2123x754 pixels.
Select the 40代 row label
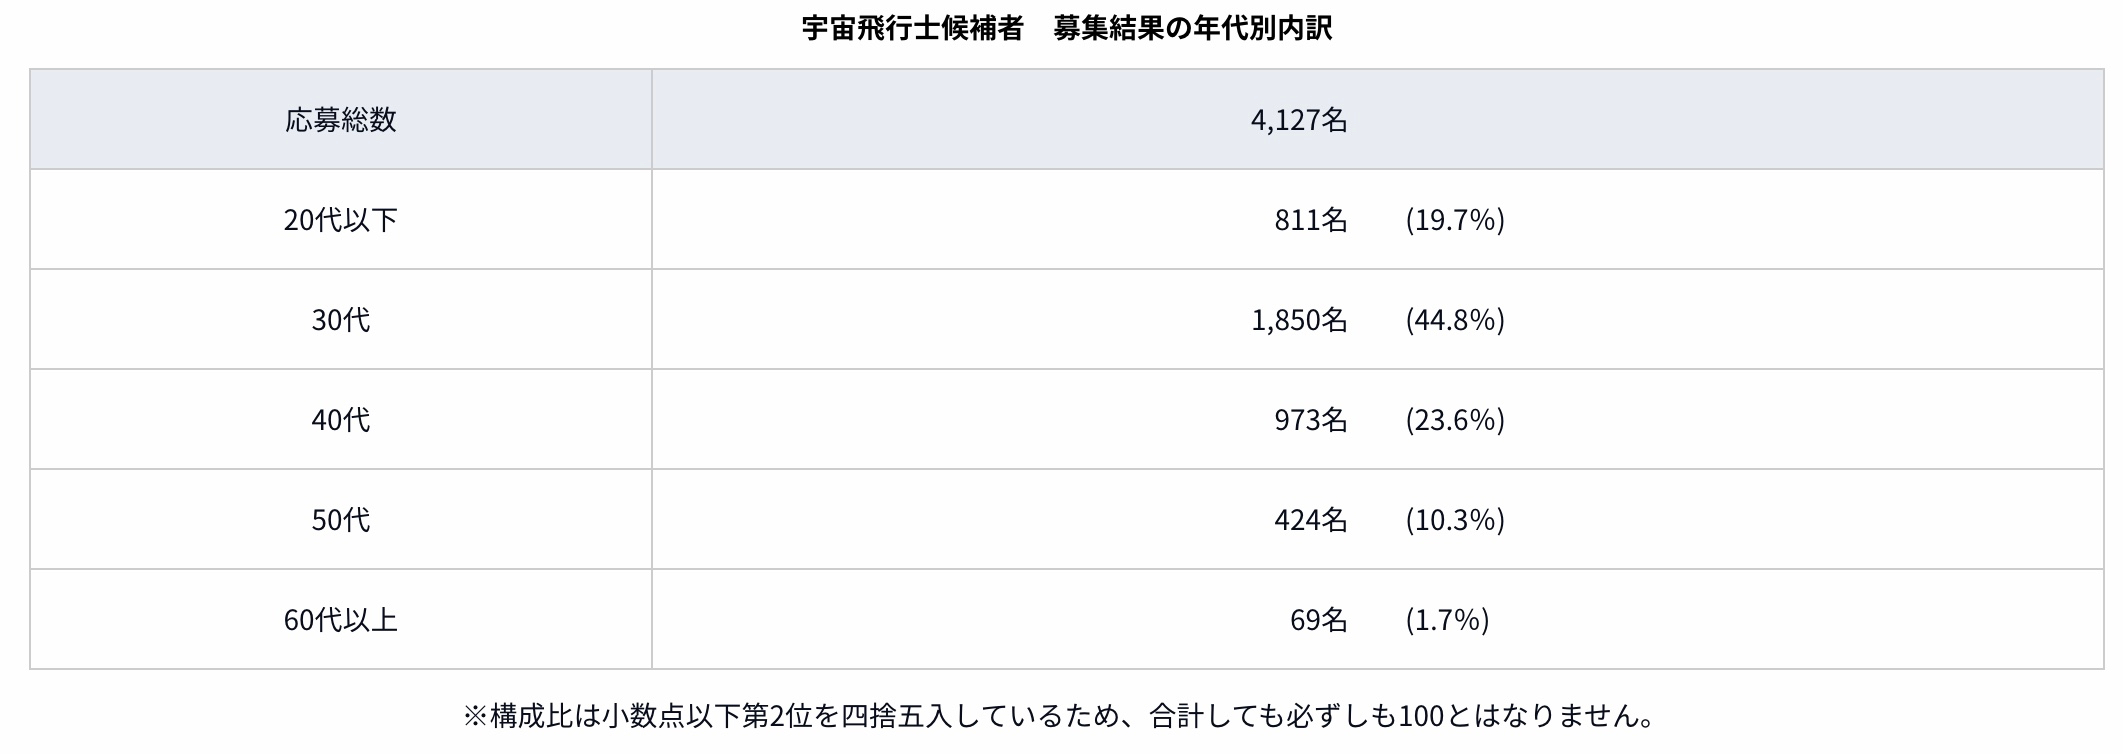[341, 420]
